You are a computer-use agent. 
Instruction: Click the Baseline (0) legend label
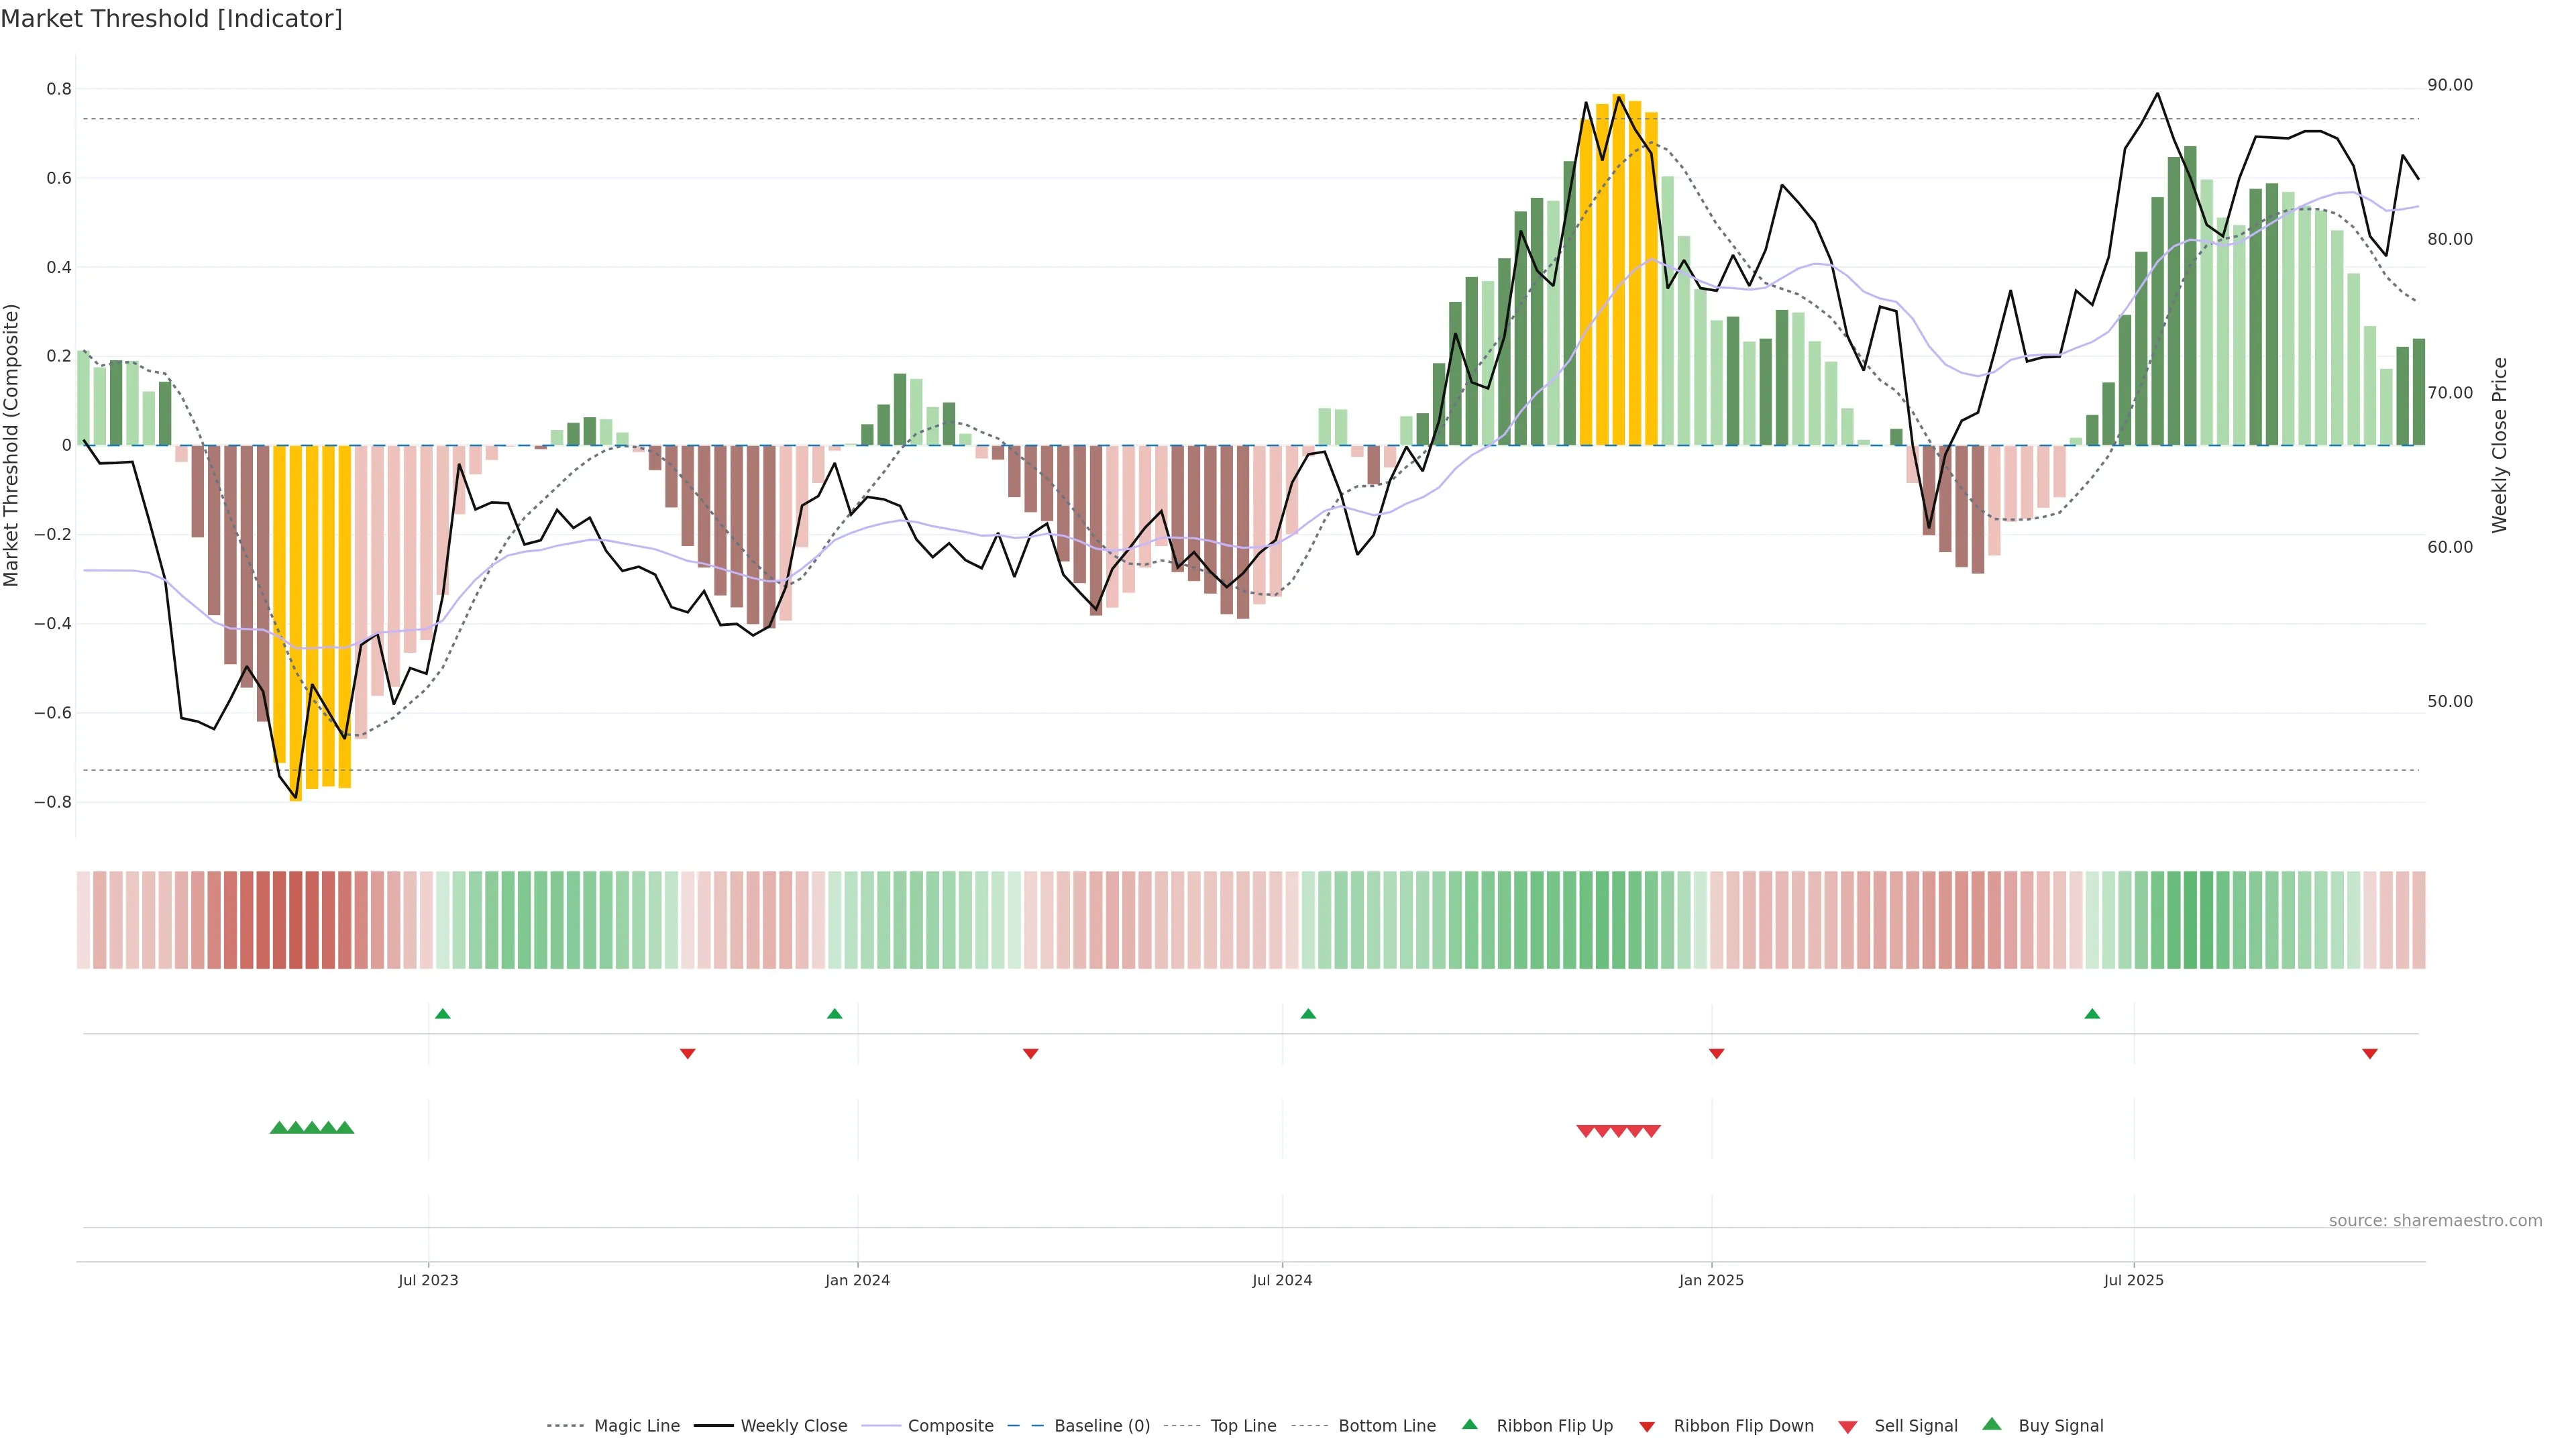coord(1102,1426)
